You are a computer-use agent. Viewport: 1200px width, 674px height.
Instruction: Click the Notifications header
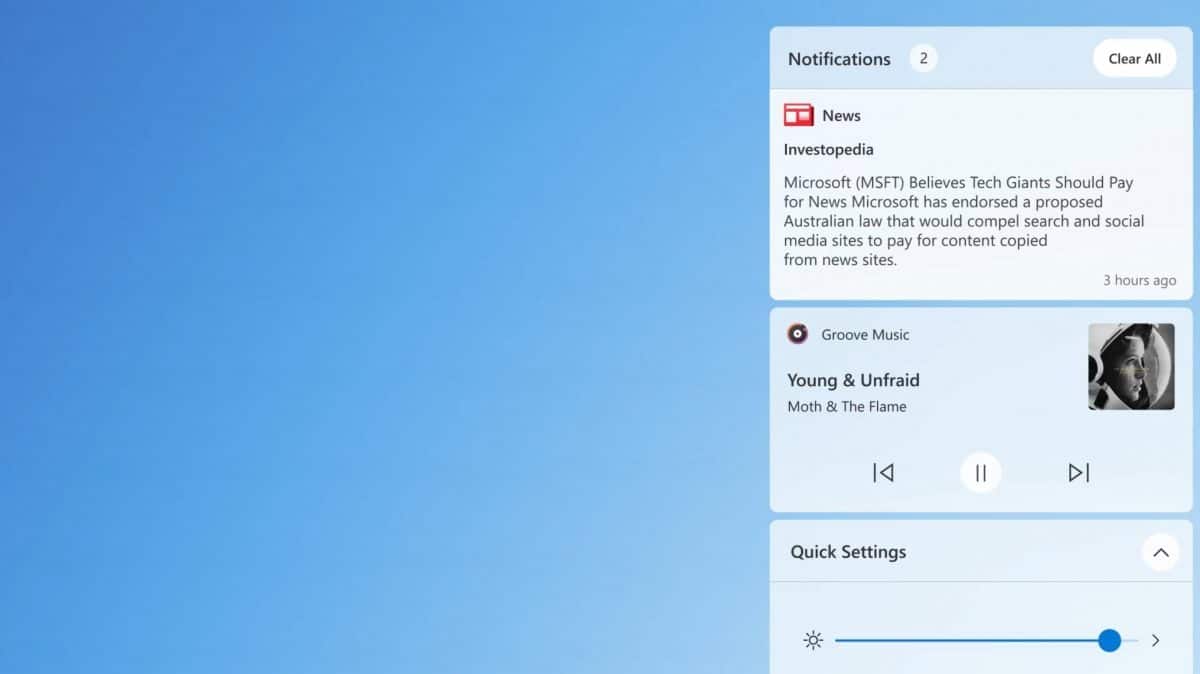(x=839, y=58)
